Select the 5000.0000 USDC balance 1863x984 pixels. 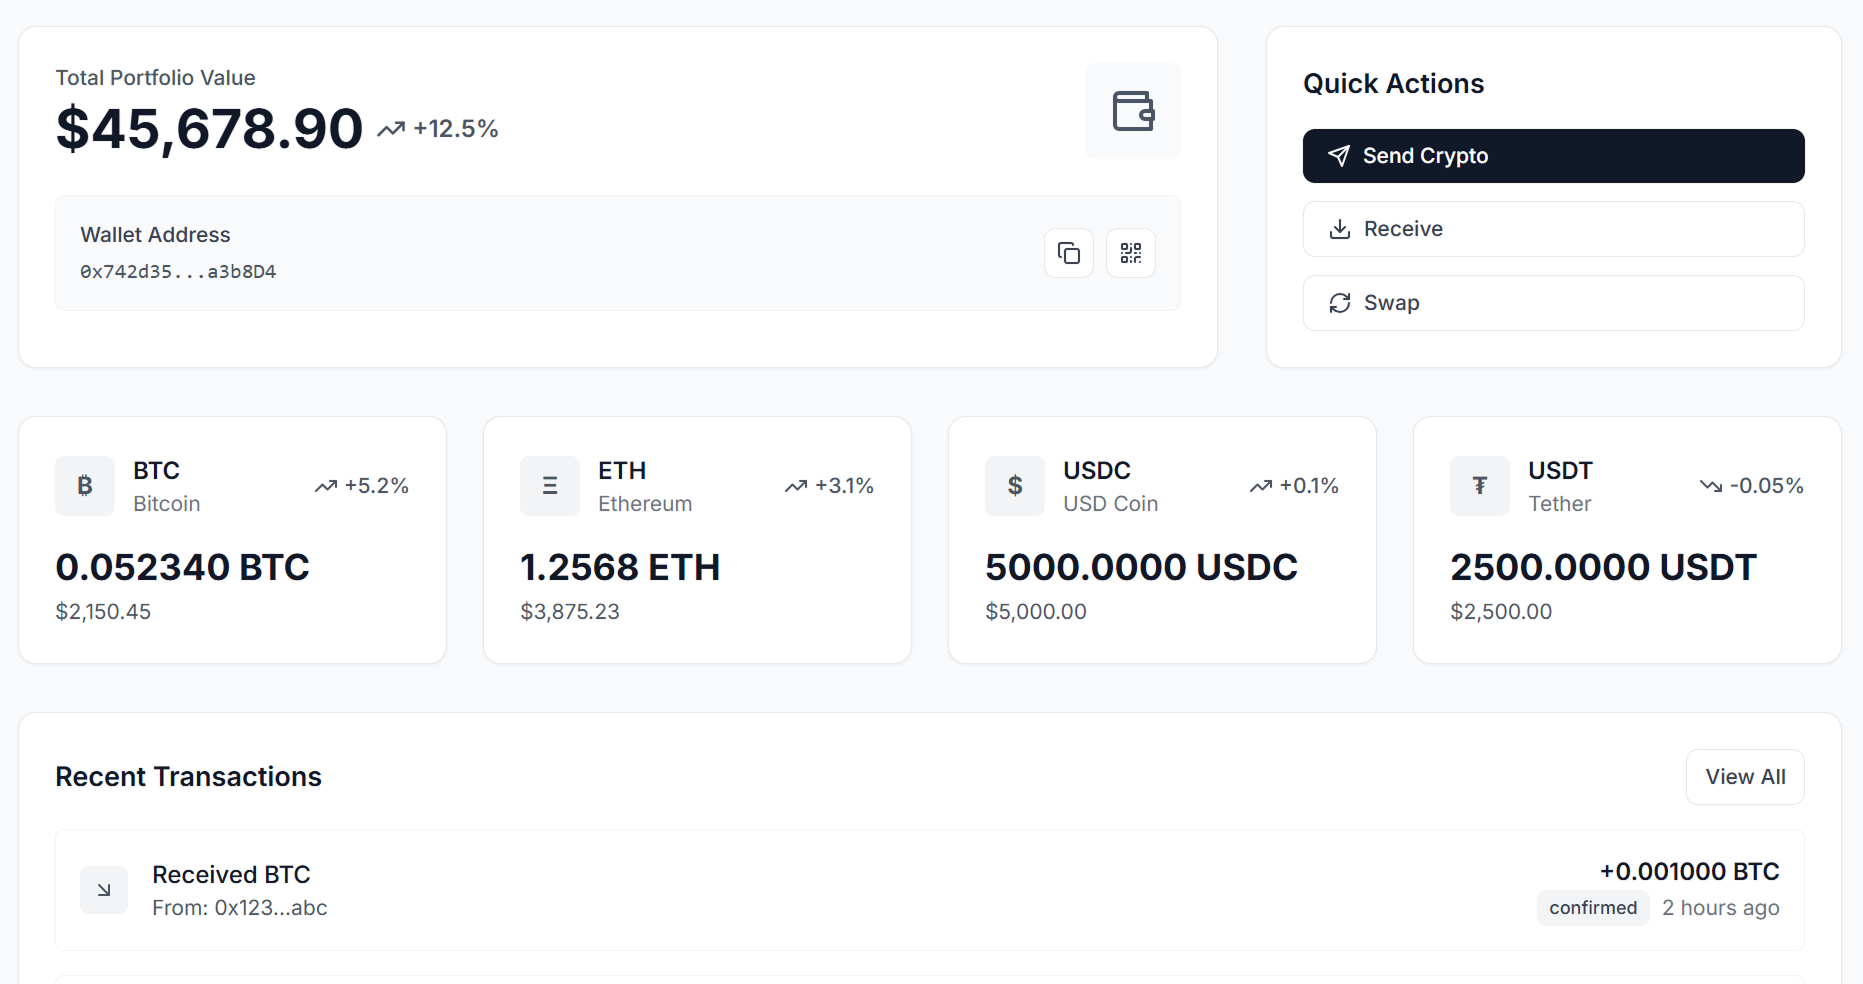[1141, 567]
